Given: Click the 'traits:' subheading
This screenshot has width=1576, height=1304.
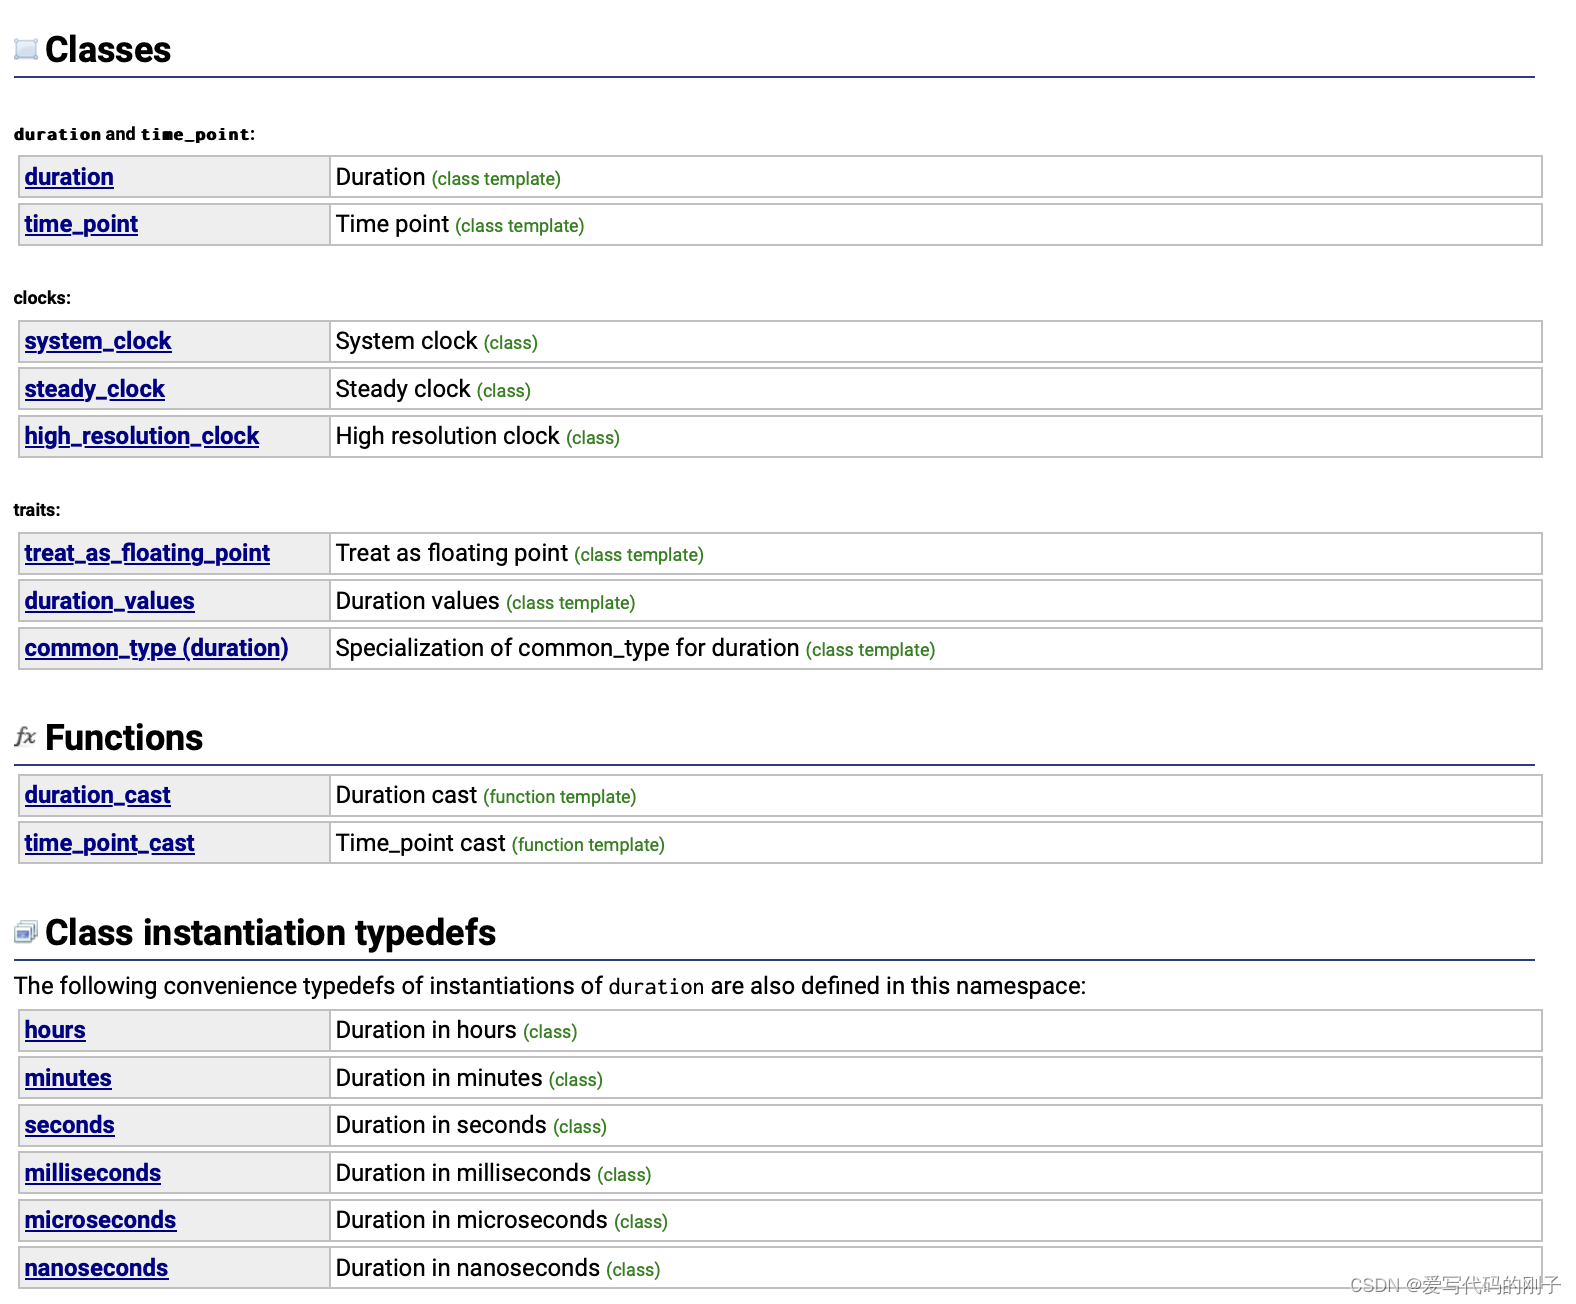Looking at the screenshot, I should (x=37, y=510).
